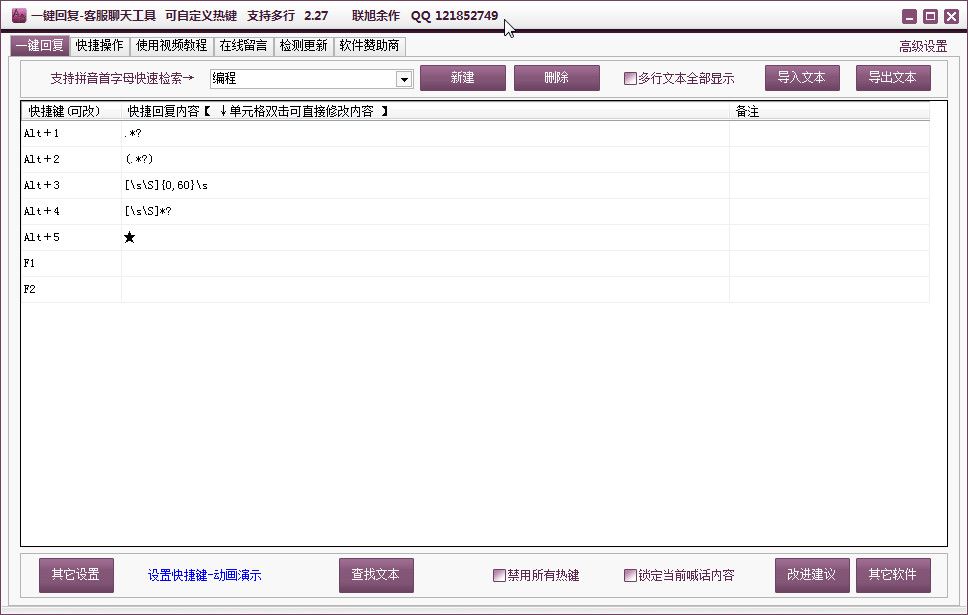This screenshot has width=968, height=615.
Task: Open 设置快捷键-动画演示 link
Action: point(204,575)
